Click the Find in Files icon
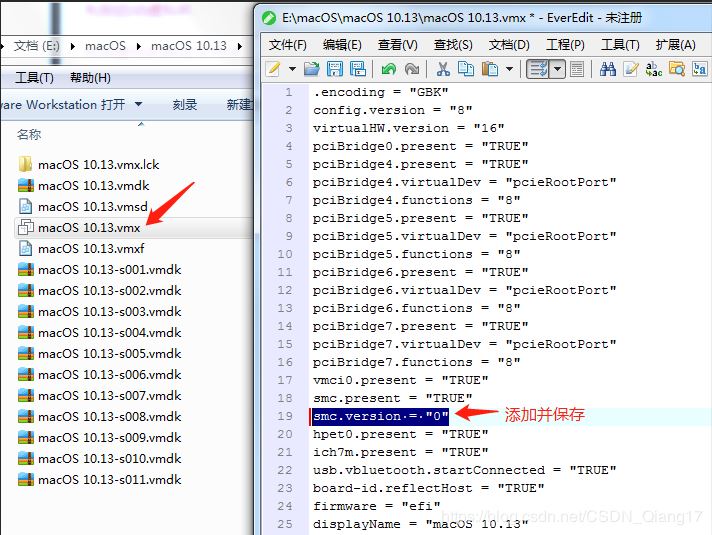This screenshot has height=535, width=712. [x=677, y=69]
